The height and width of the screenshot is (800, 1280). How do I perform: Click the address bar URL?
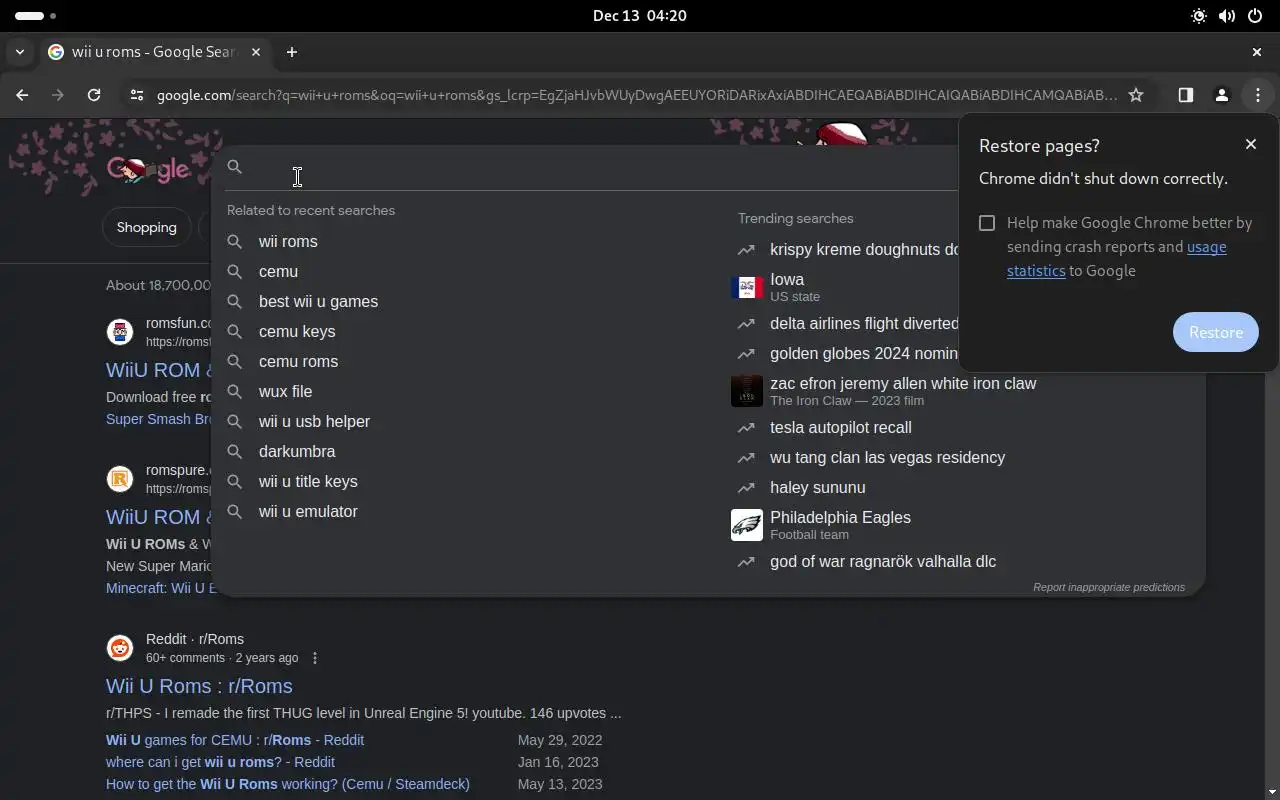(x=636, y=95)
